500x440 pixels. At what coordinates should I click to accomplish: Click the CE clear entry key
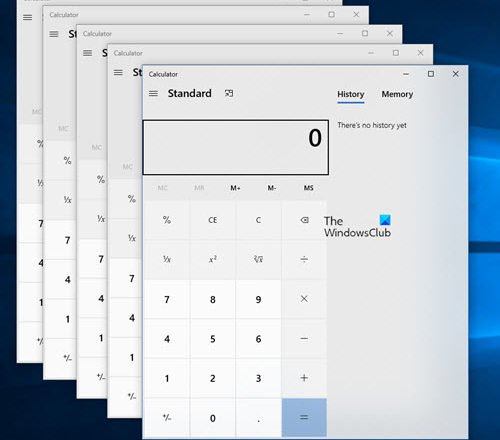(213, 220)
